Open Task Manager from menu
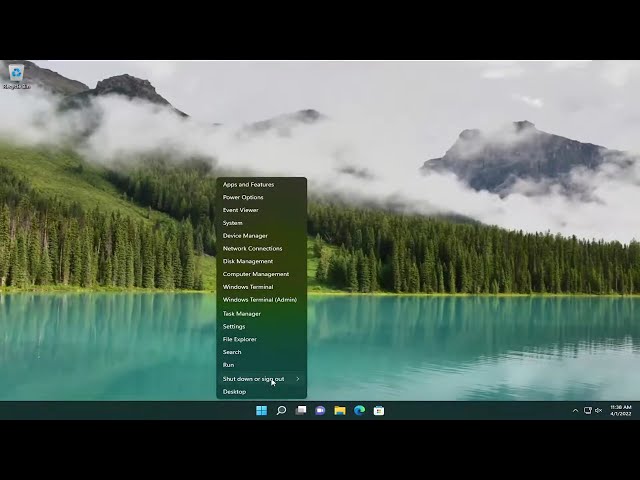This screenshot has width=640, height=480. [x=261, y=313]
